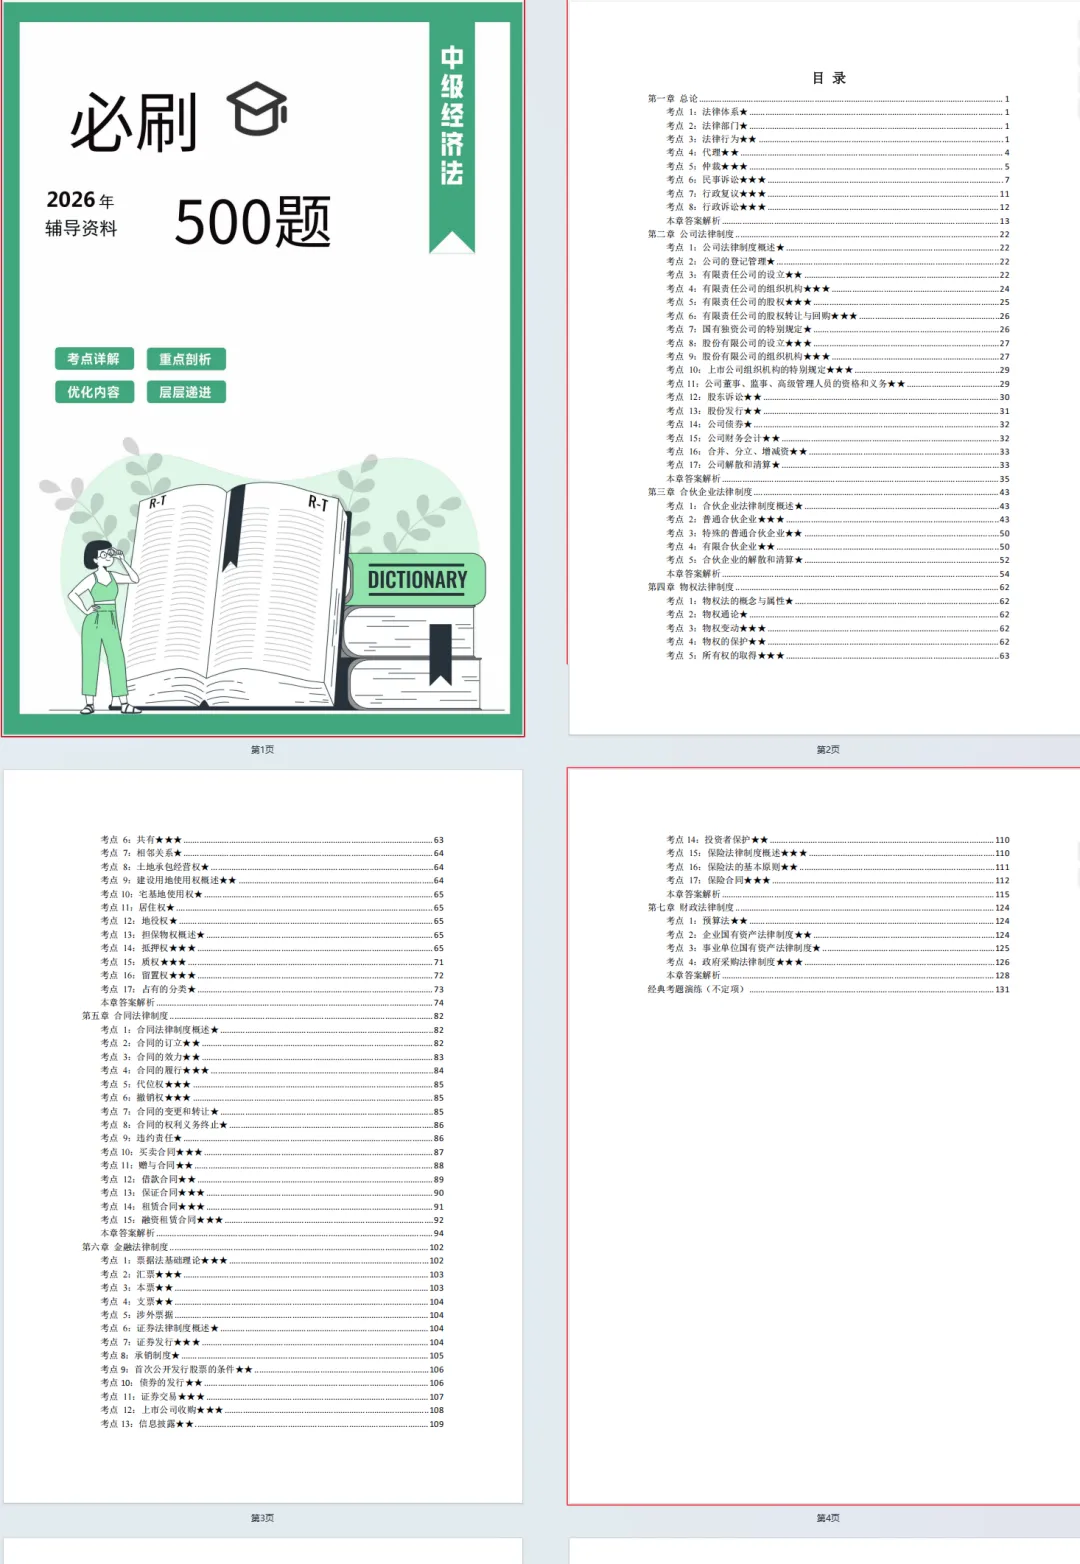Click the girl with glasses illustration
The width and height of the screenshot is (1080, 1564).
103,627
